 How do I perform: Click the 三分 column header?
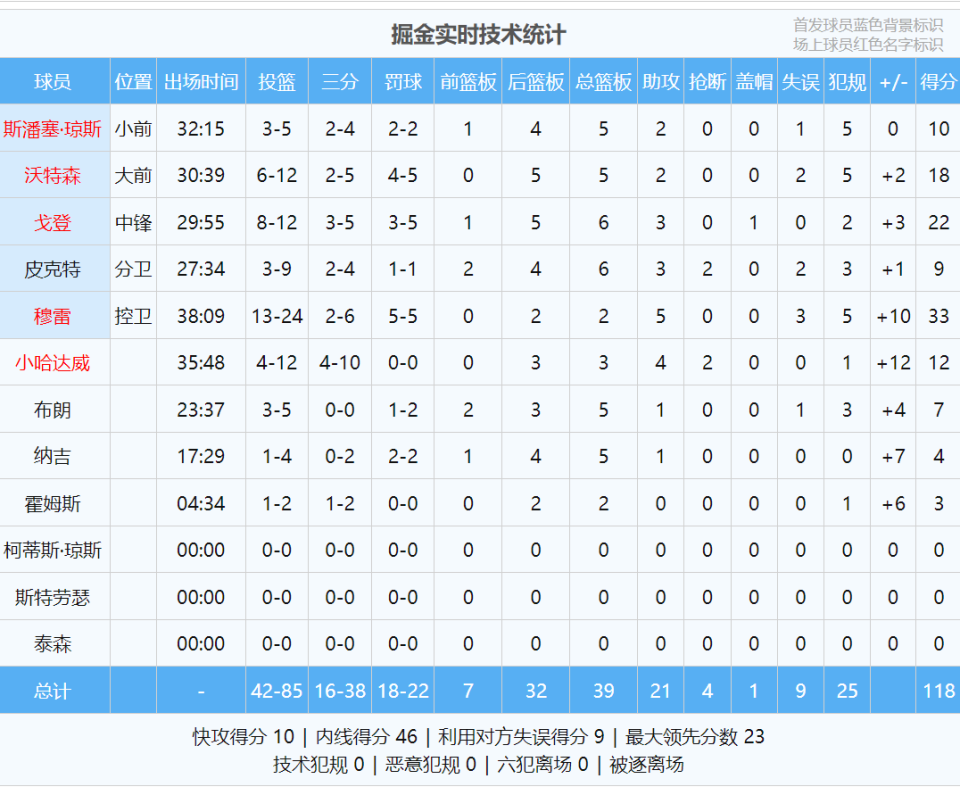[340, 82]
